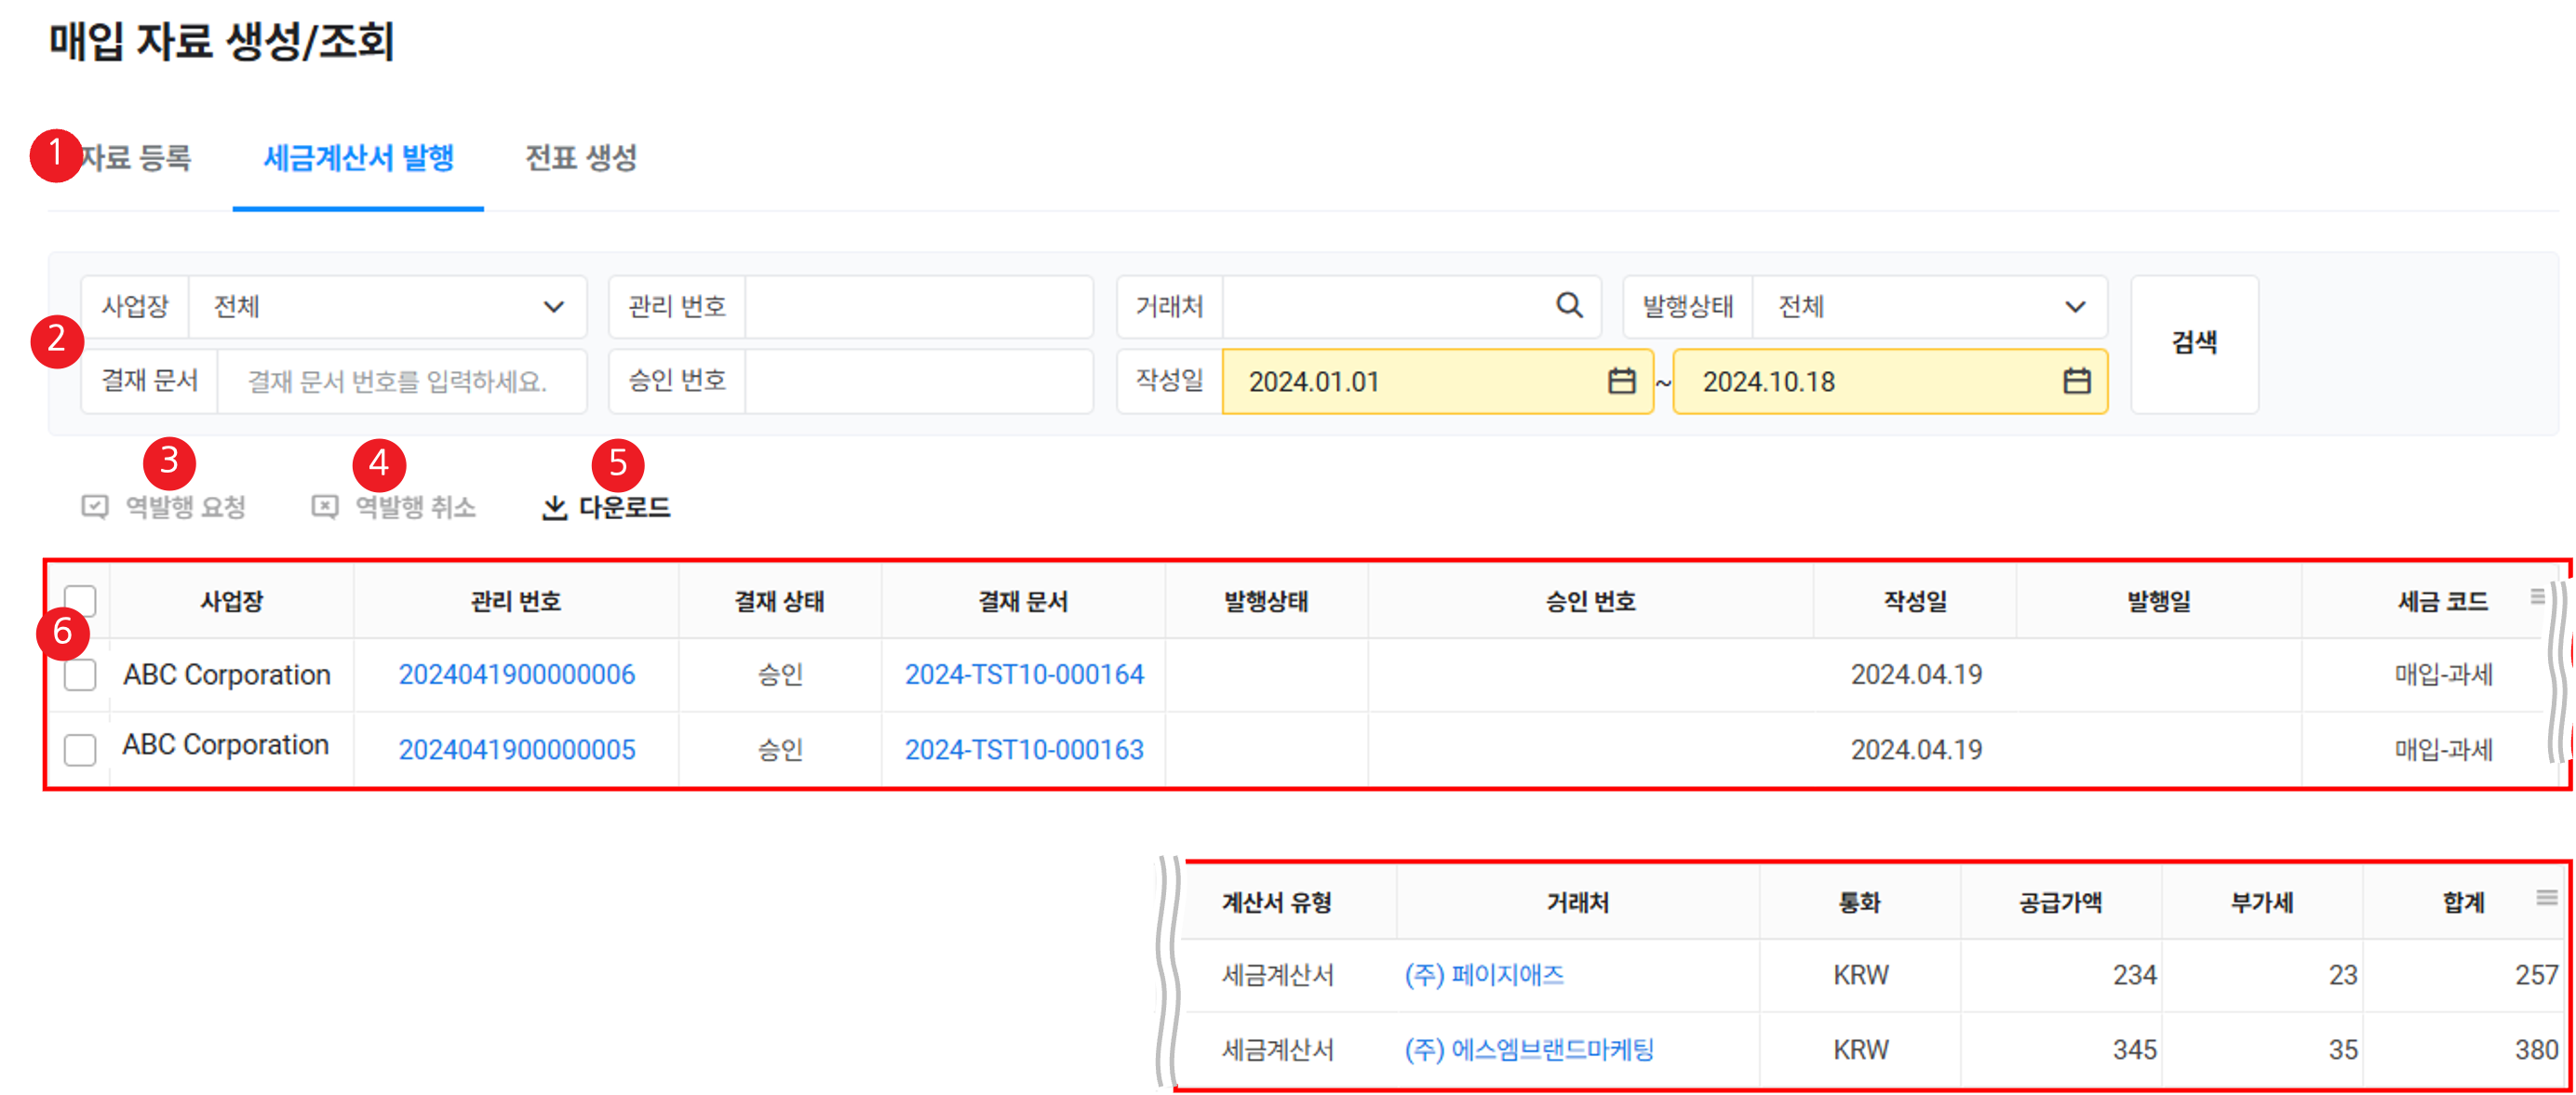Open the lower table column menu icon
2576x1095 pixels.
tap(2546, 897)
